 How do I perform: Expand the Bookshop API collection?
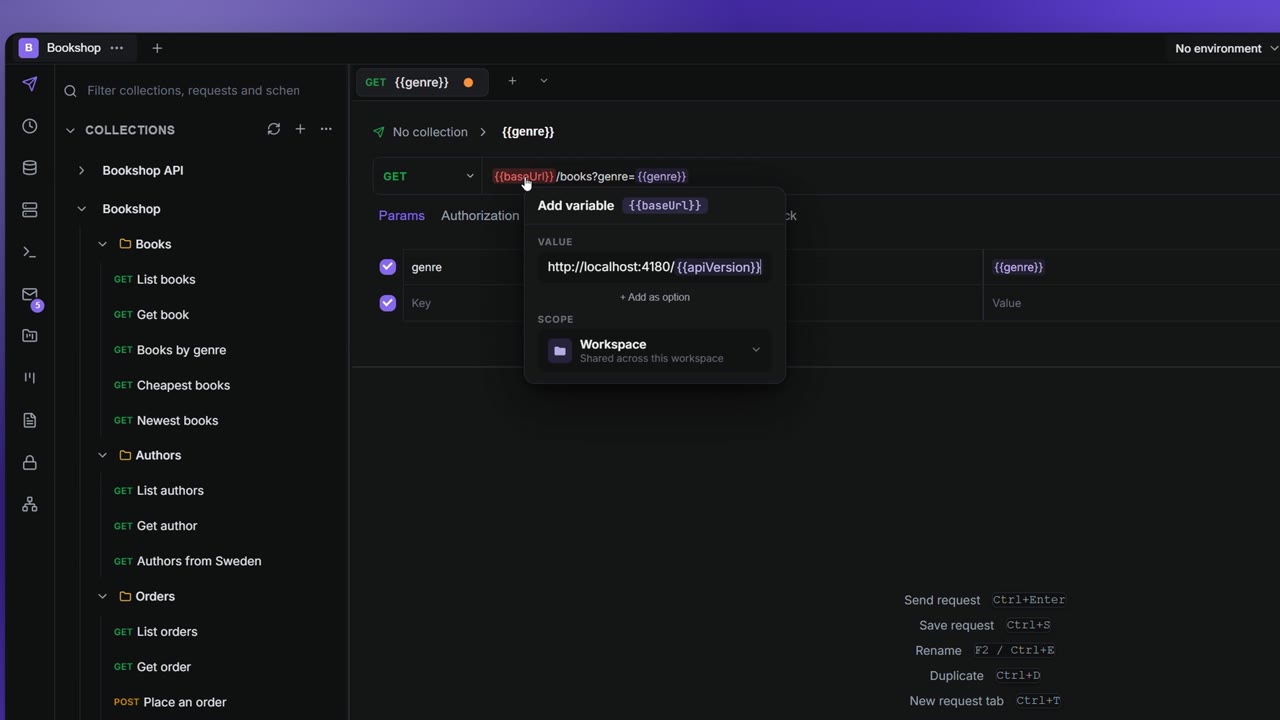pyautogui.click(x=81, y=171)
